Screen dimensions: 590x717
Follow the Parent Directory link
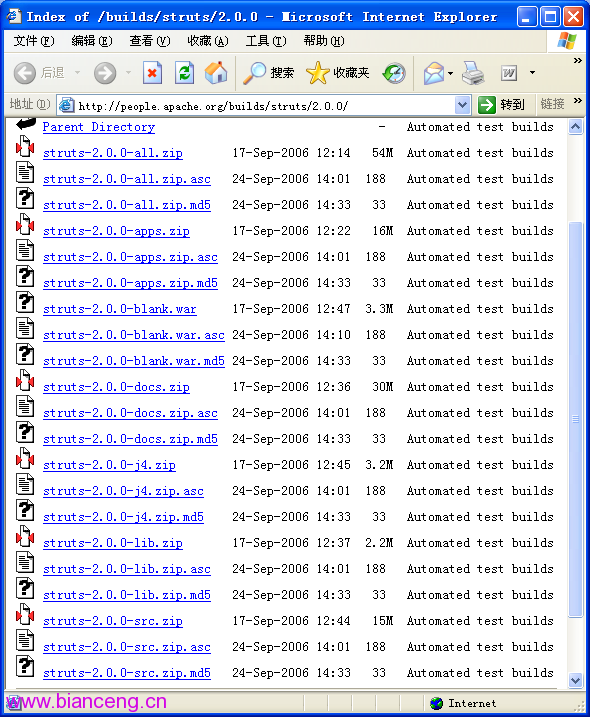[x=99, y=127]
